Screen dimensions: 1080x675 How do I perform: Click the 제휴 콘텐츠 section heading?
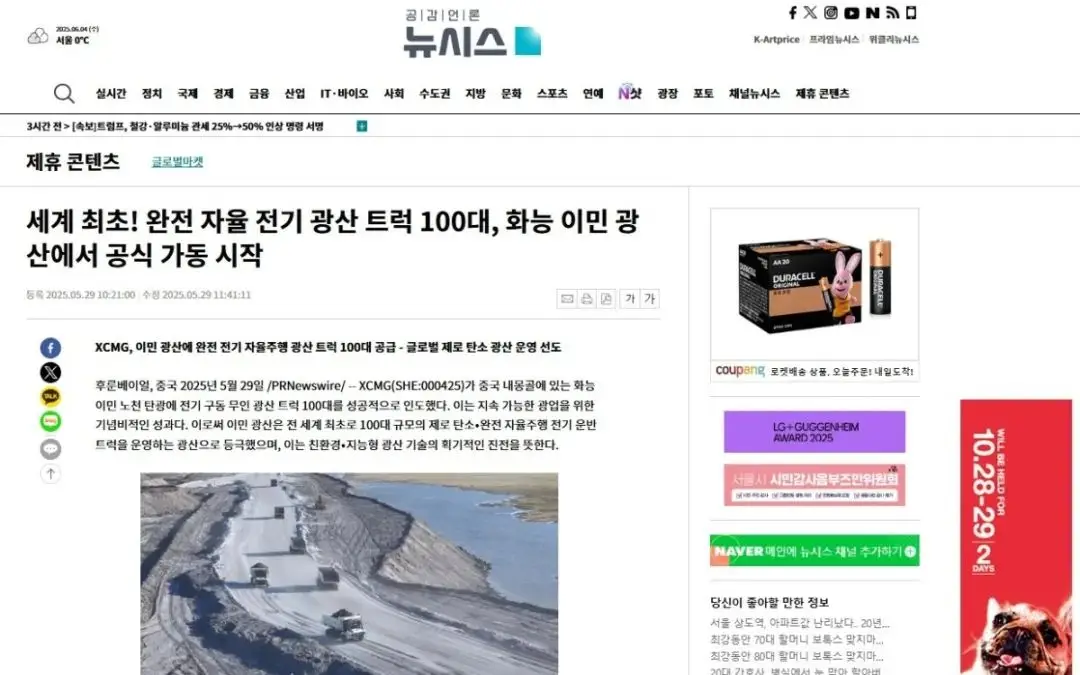point(73,162)
